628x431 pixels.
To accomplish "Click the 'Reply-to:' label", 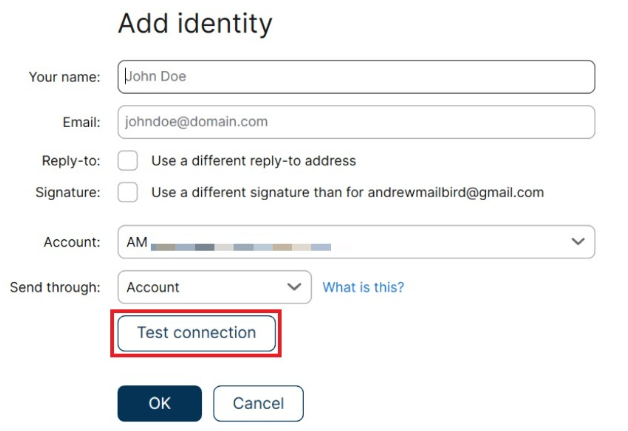I will point(71,161).
